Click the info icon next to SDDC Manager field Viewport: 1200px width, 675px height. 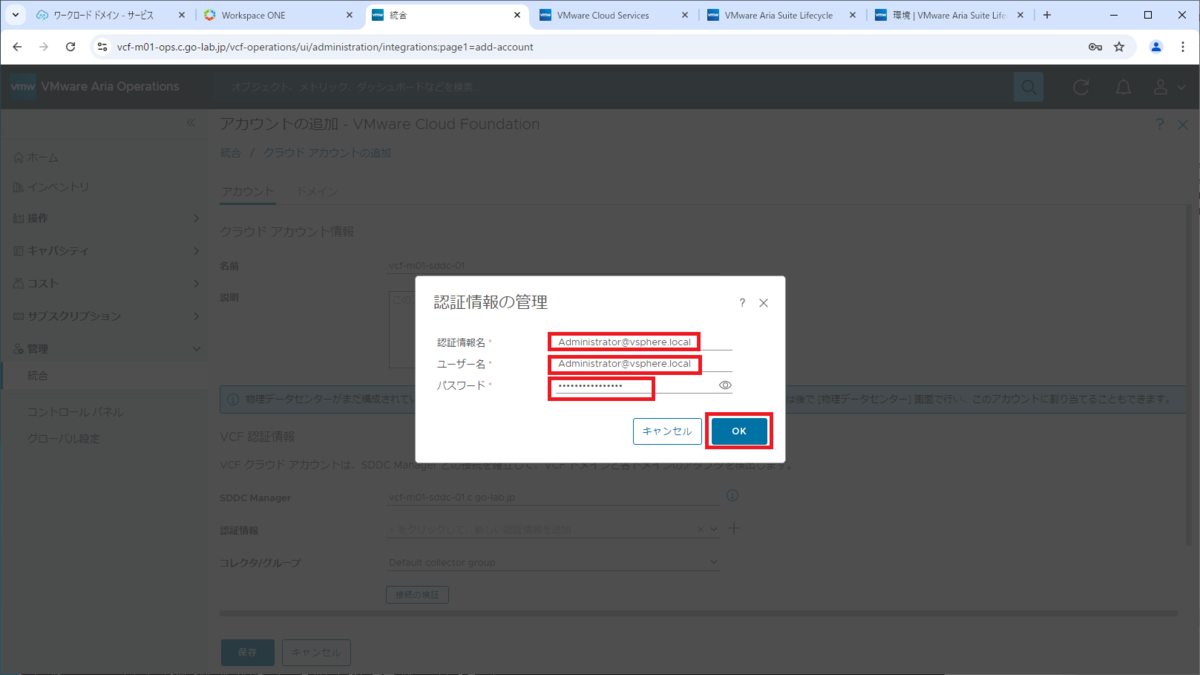point(732,496)
